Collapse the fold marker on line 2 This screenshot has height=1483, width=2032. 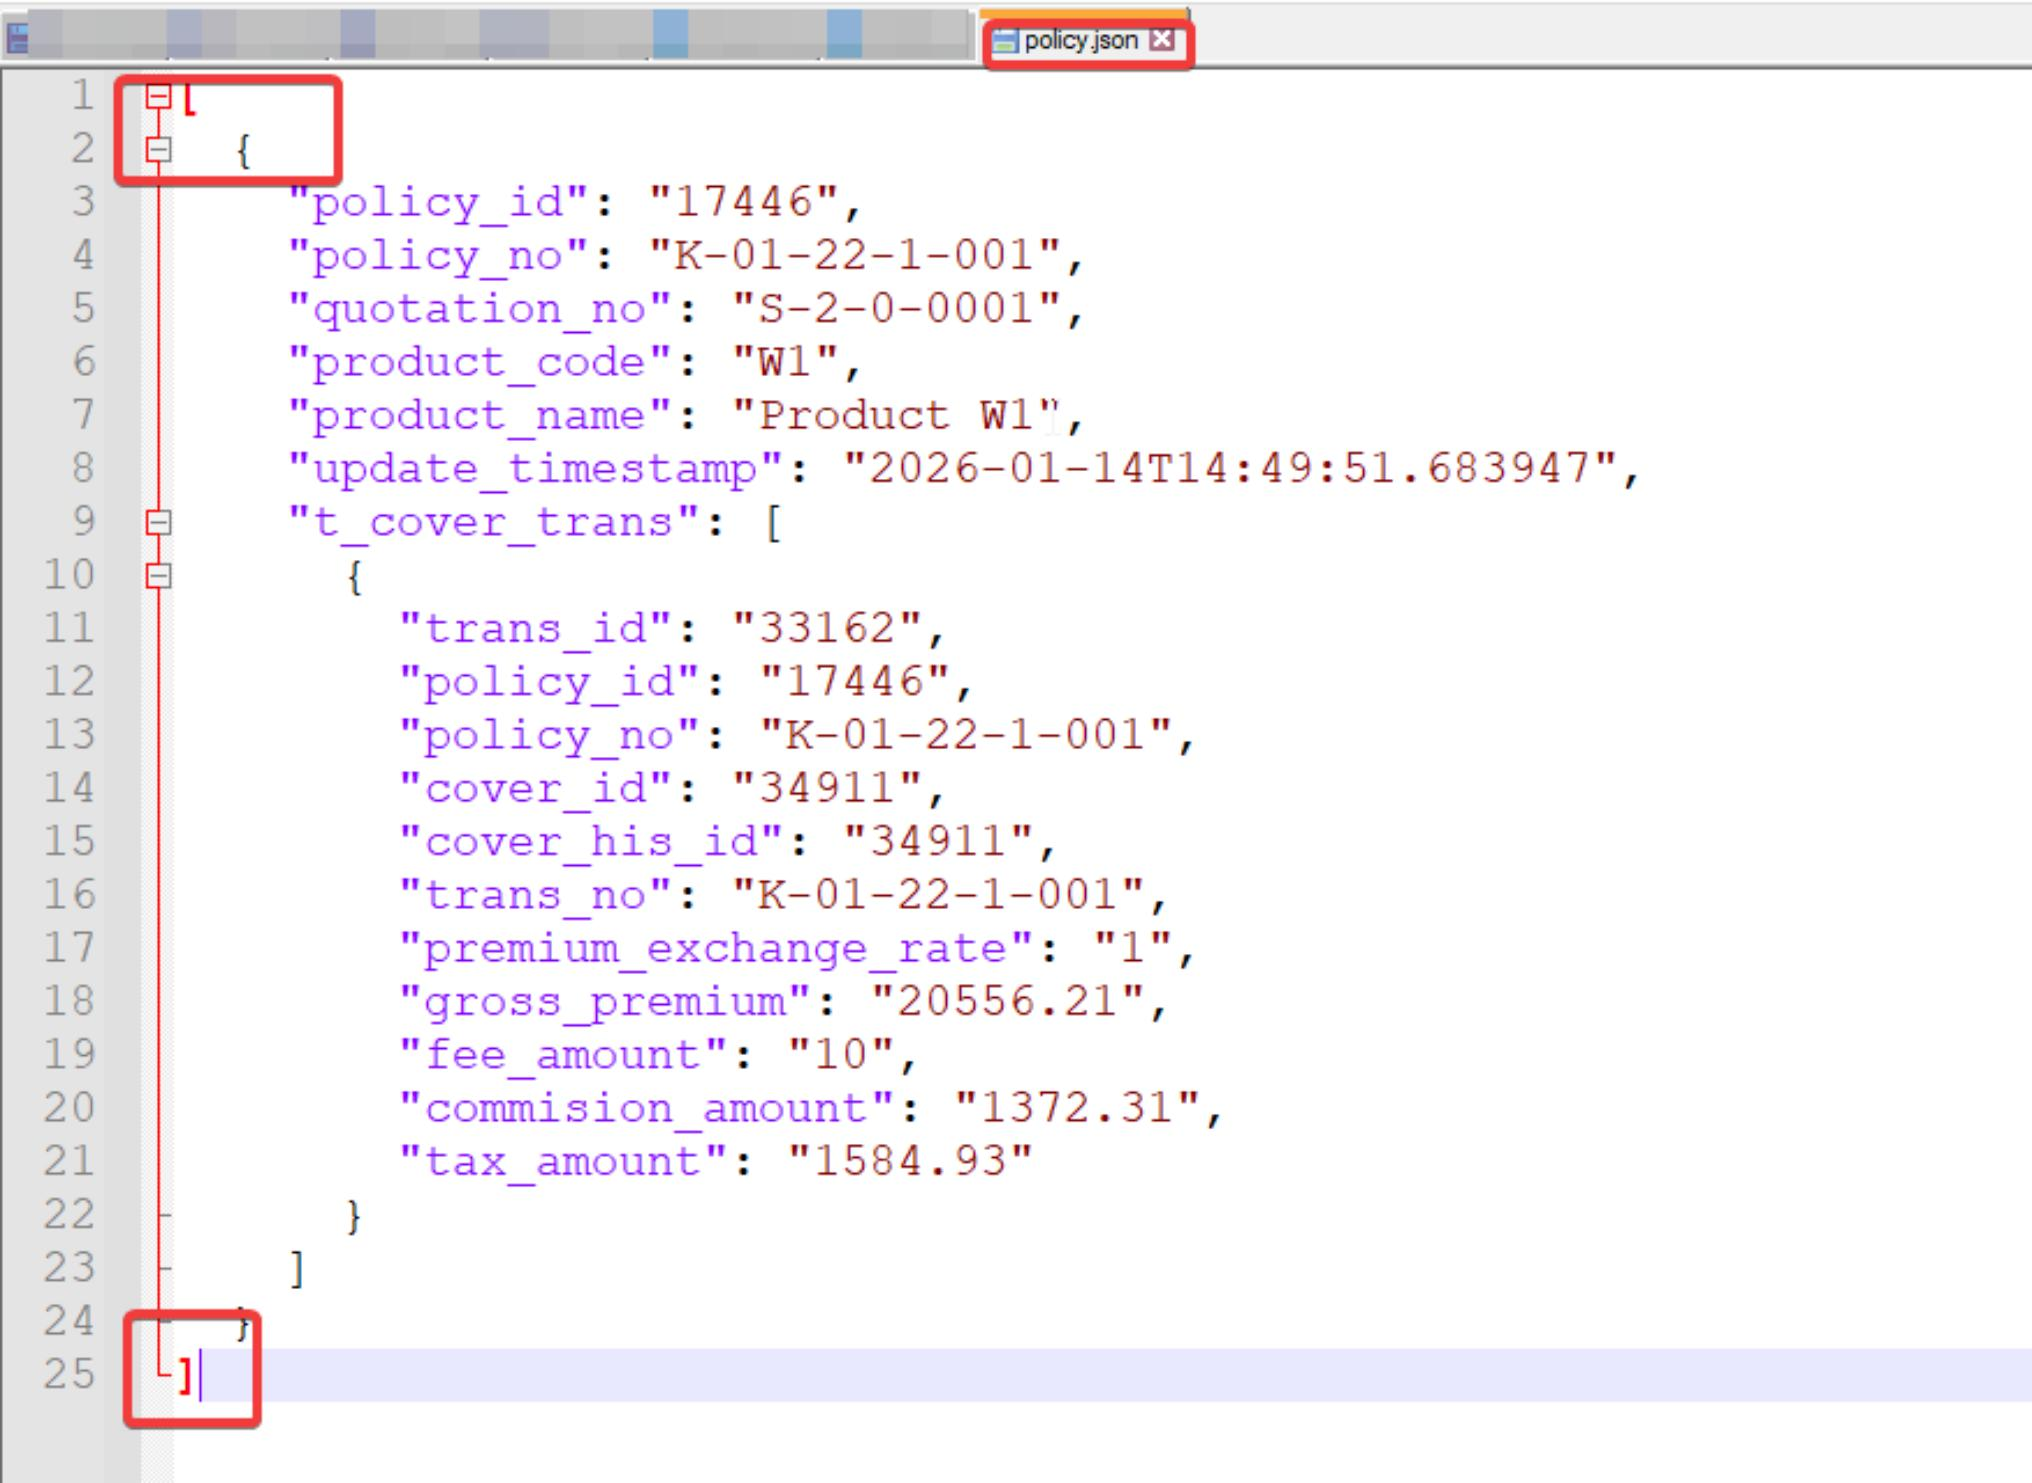pyautogui.click(x=158, y=150)
